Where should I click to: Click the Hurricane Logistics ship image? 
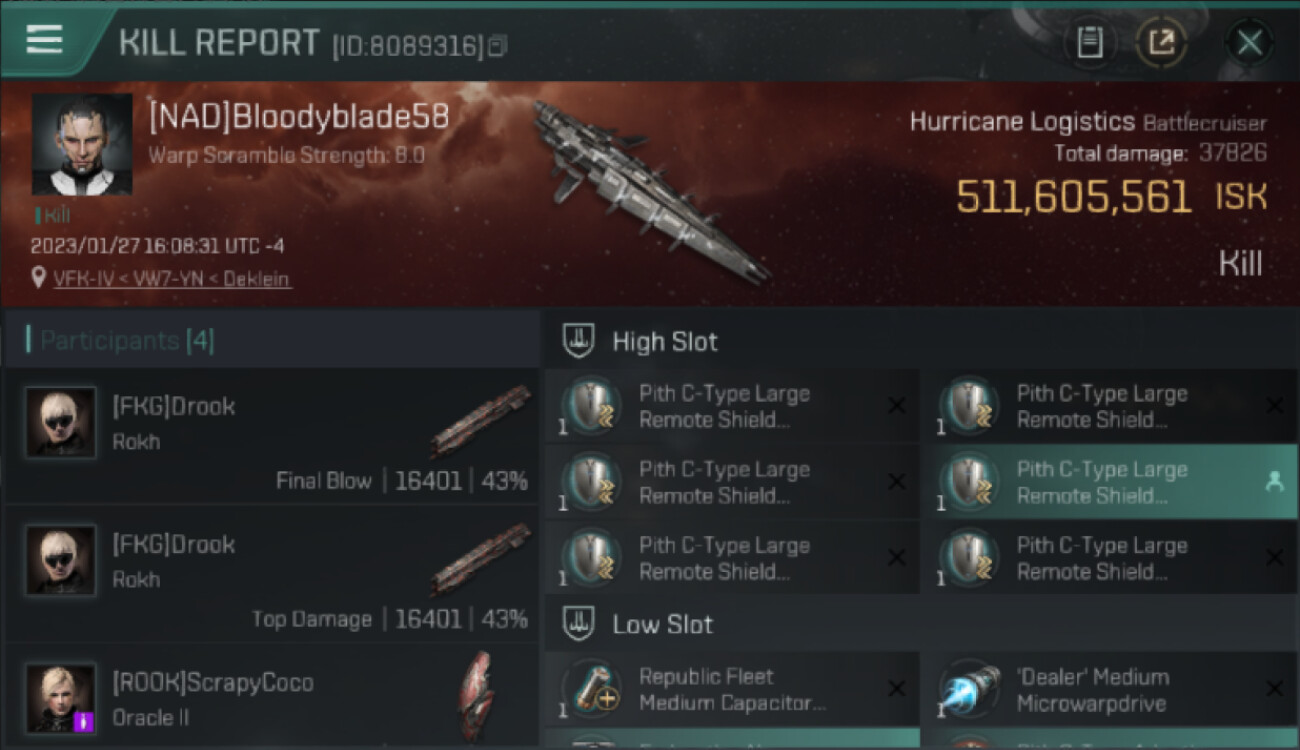tap(650, 190)
